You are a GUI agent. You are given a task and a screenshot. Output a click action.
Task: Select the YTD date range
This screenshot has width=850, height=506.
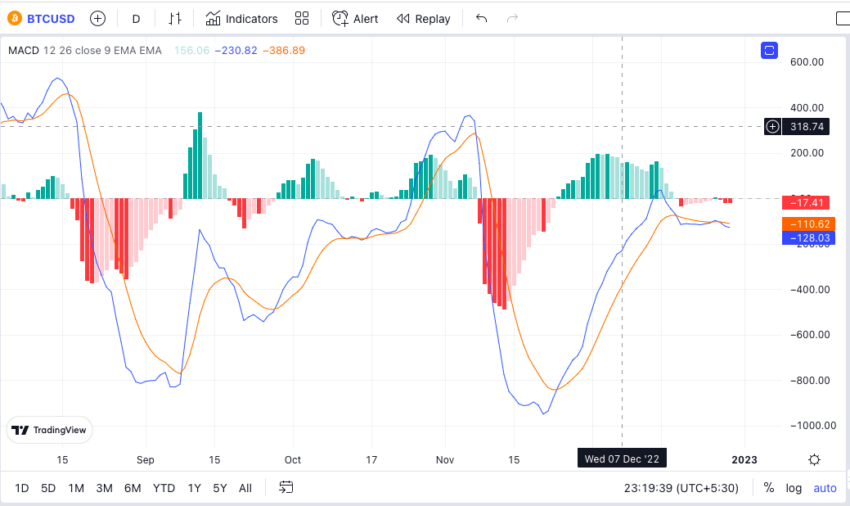click(x=164, y=488)
